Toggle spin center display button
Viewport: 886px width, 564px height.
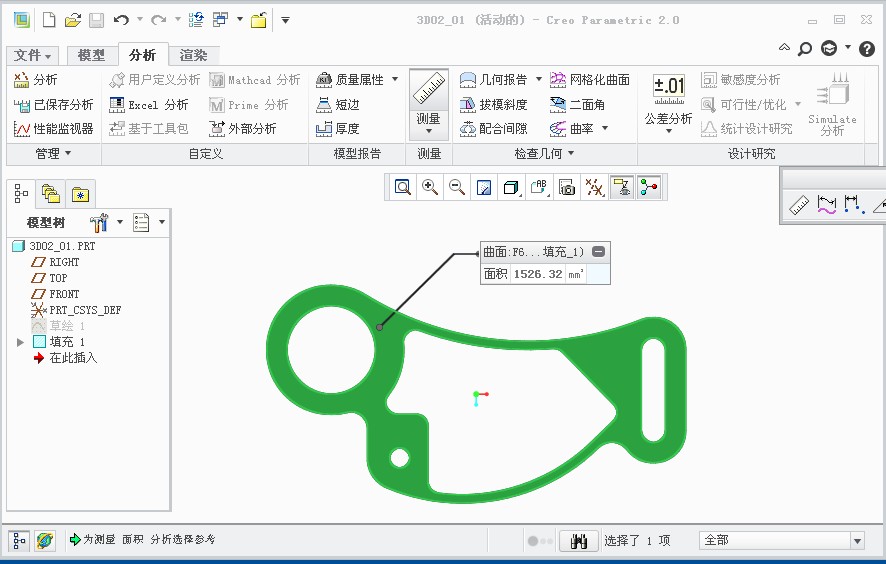(649, 187)
